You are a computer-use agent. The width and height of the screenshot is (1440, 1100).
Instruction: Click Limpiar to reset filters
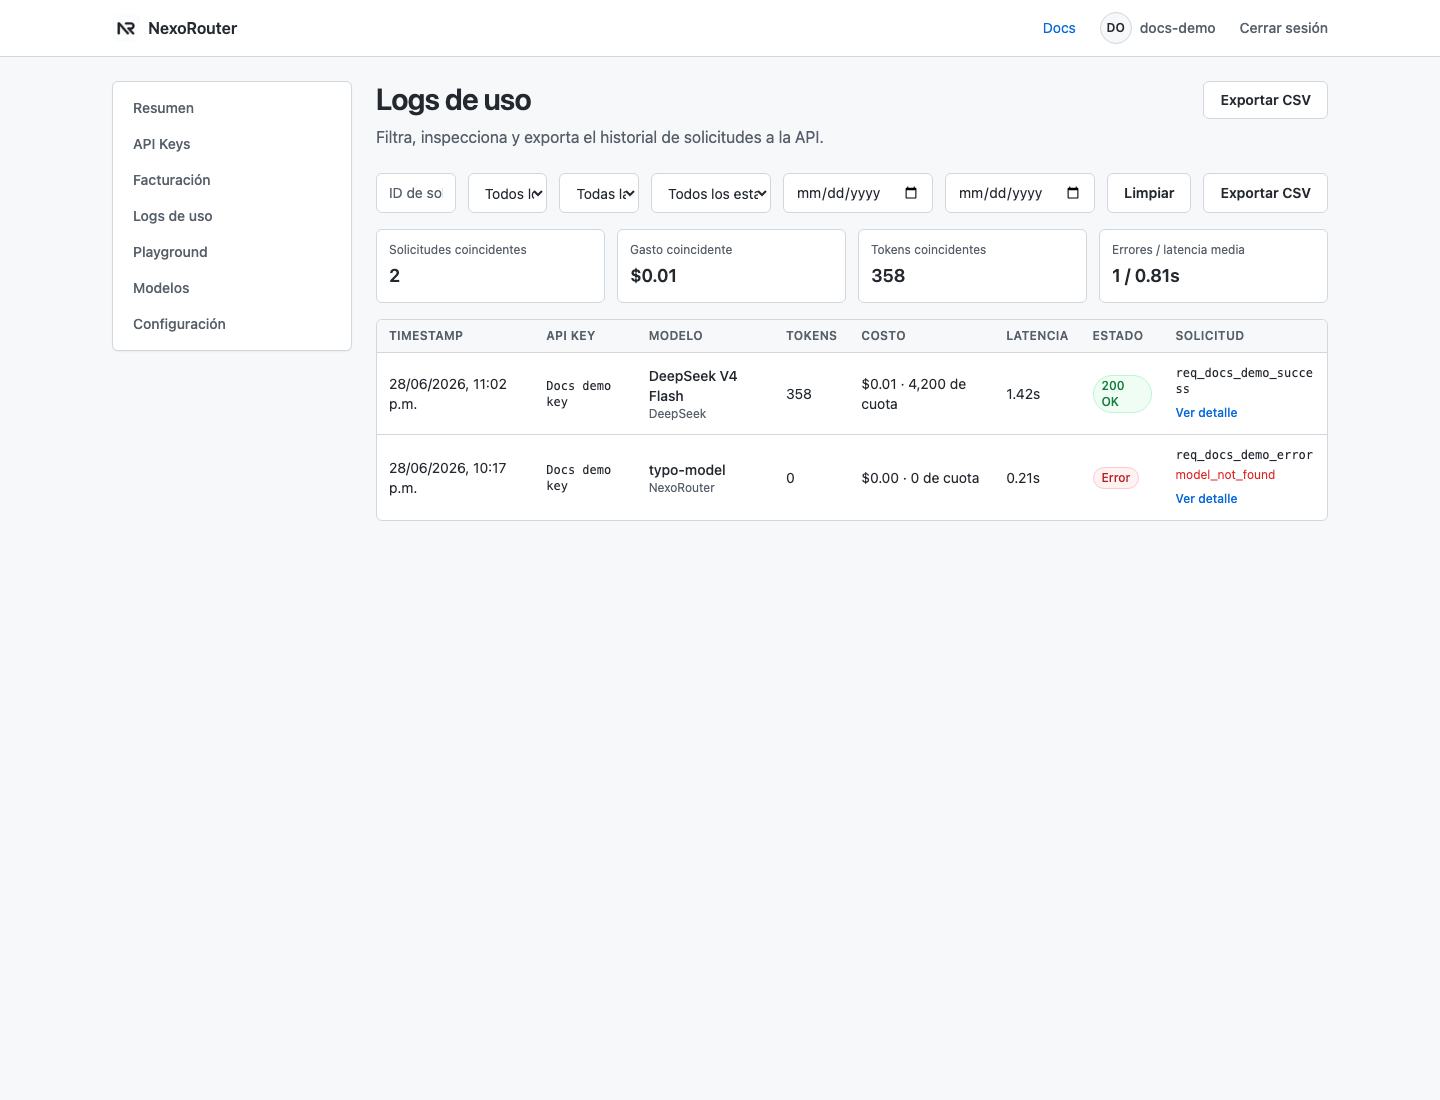pyautogui.click(x=1149, y=193)
